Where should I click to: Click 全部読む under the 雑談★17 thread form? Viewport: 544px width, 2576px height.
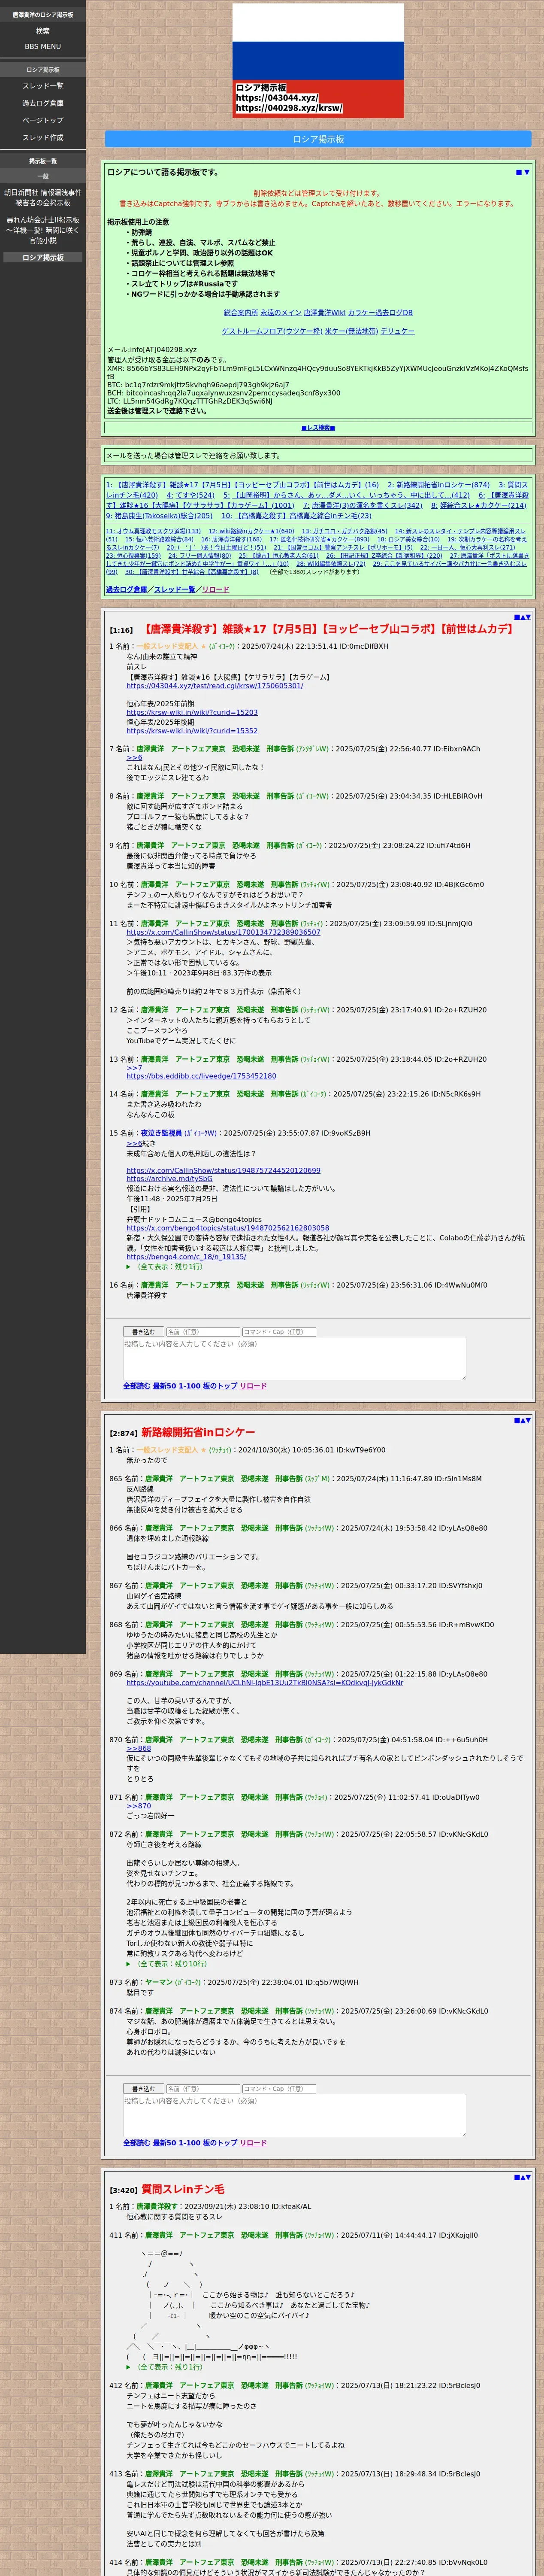tap(136, 1386)
